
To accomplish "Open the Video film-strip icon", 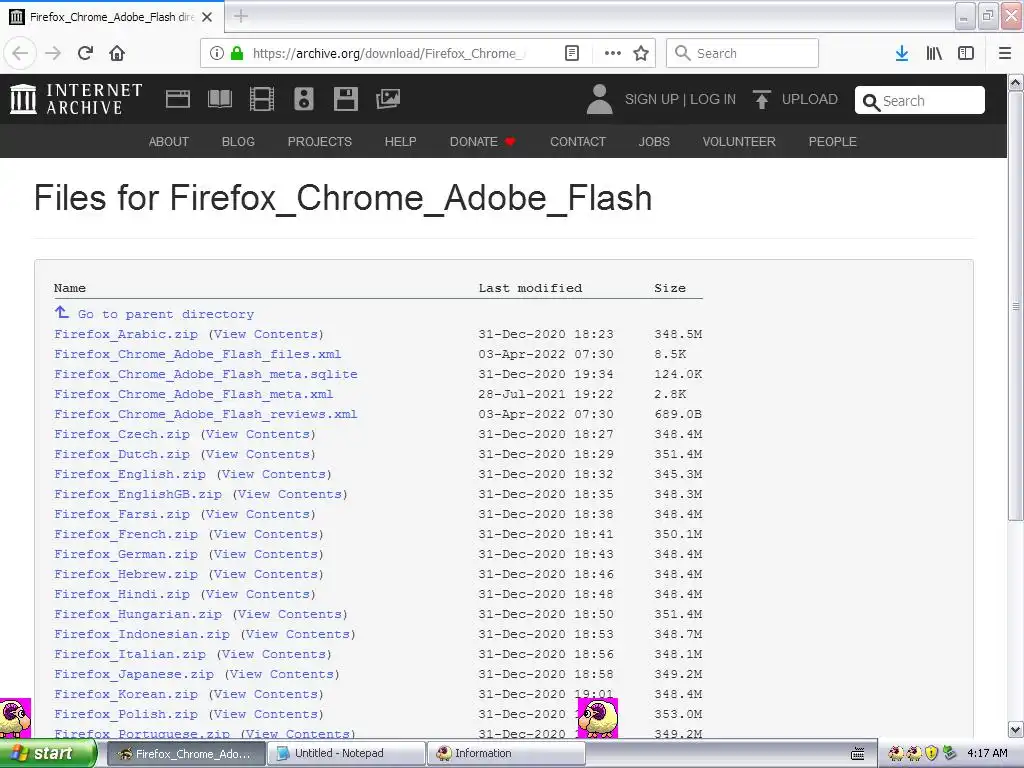I will pos(262,99).
